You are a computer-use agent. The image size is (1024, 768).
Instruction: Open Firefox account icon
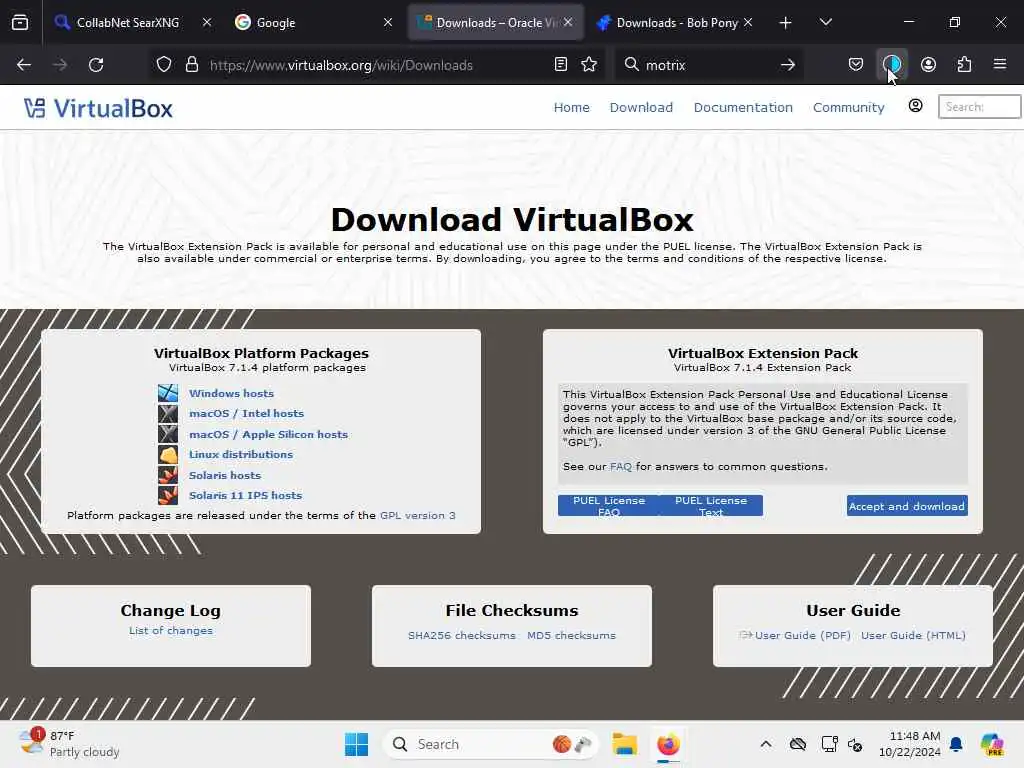pyautogui.click(x=928, y=65)
